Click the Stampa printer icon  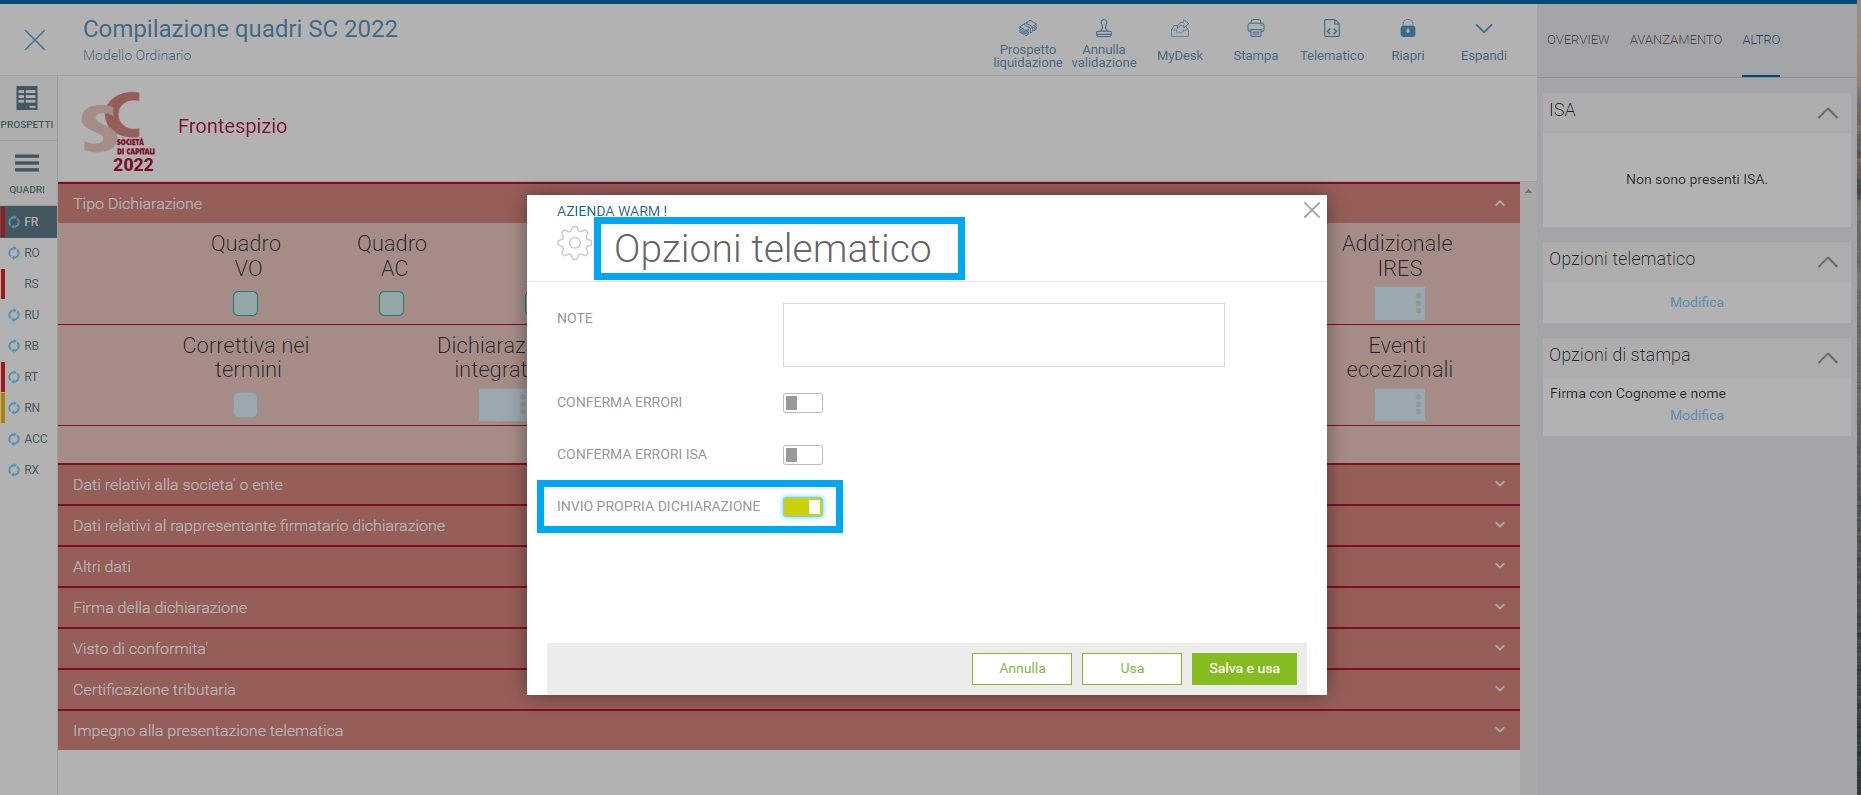pyautogui.click(x=1256, y=29)
